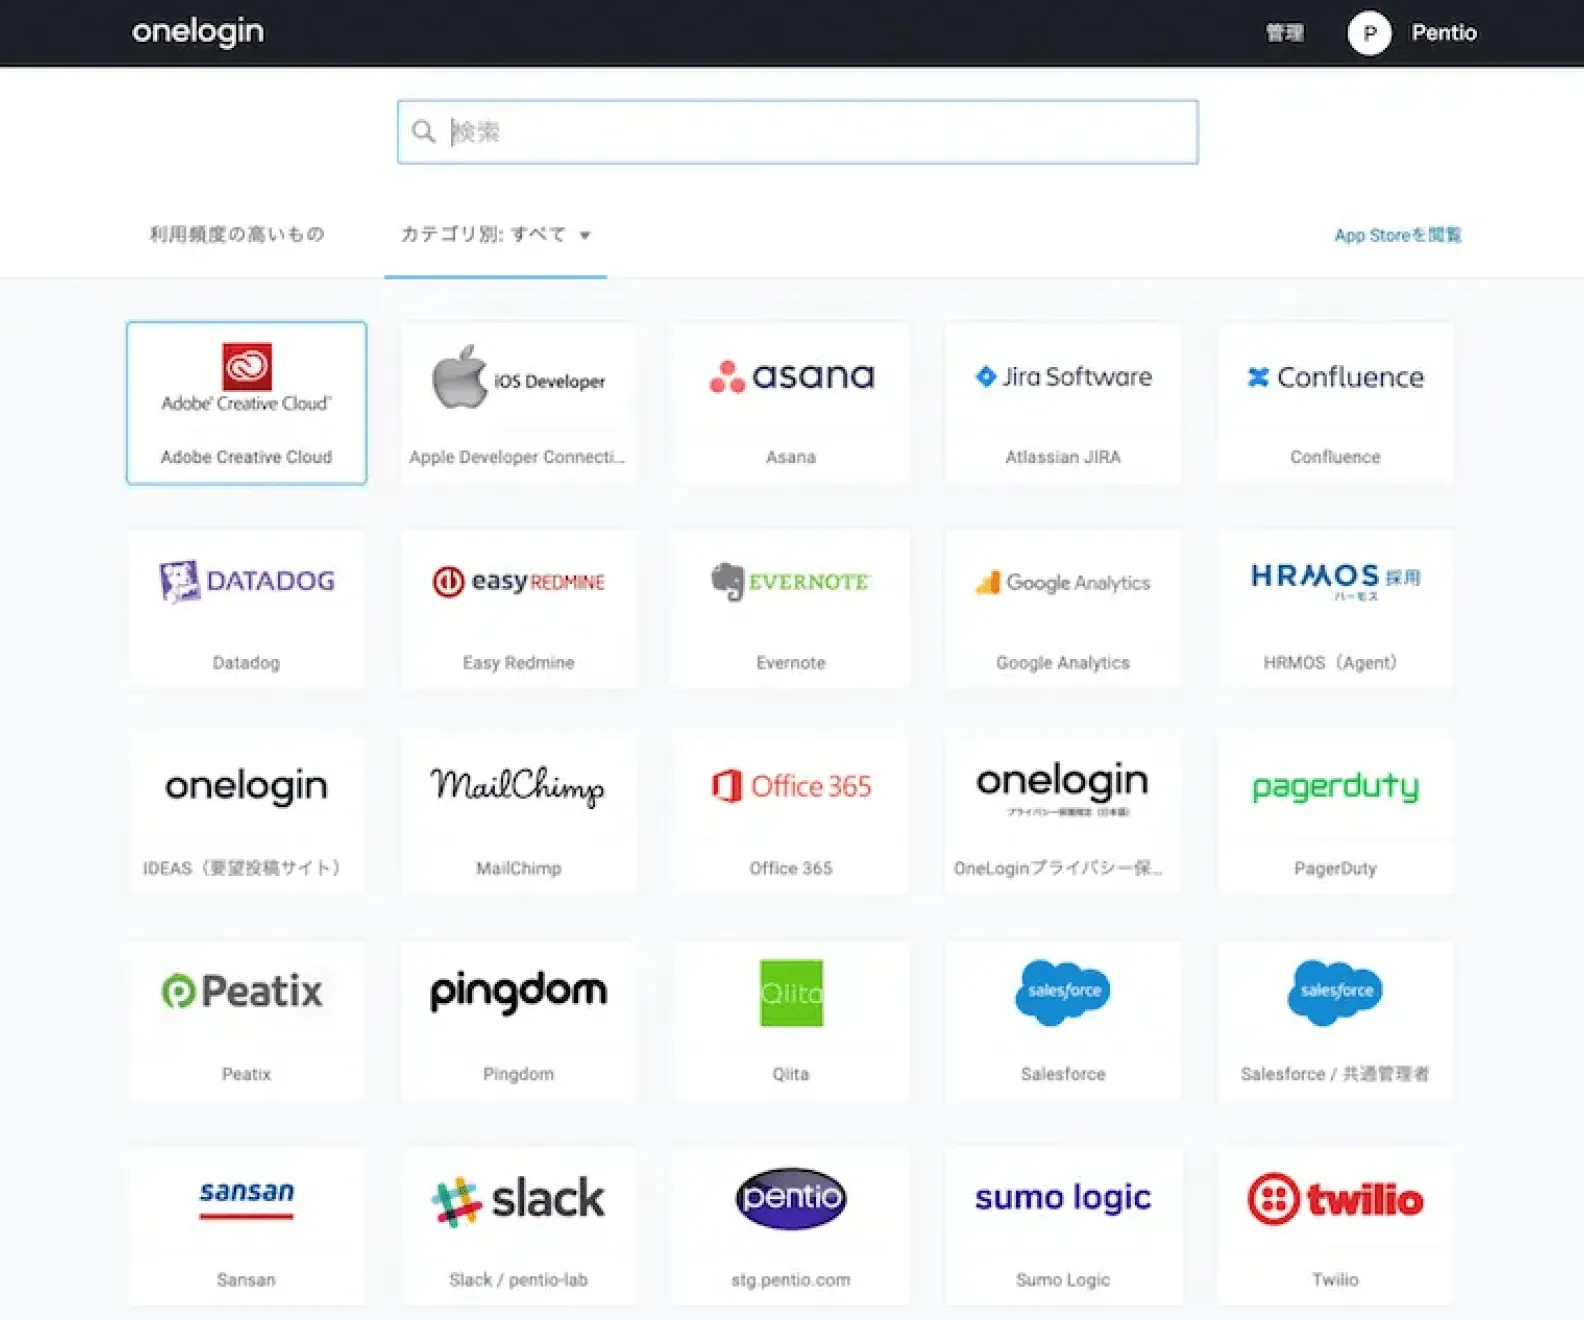Open the Datadog app icon
This screenshot has height=1320, width=1584.
pyautogui.click(x=246, y=608)
